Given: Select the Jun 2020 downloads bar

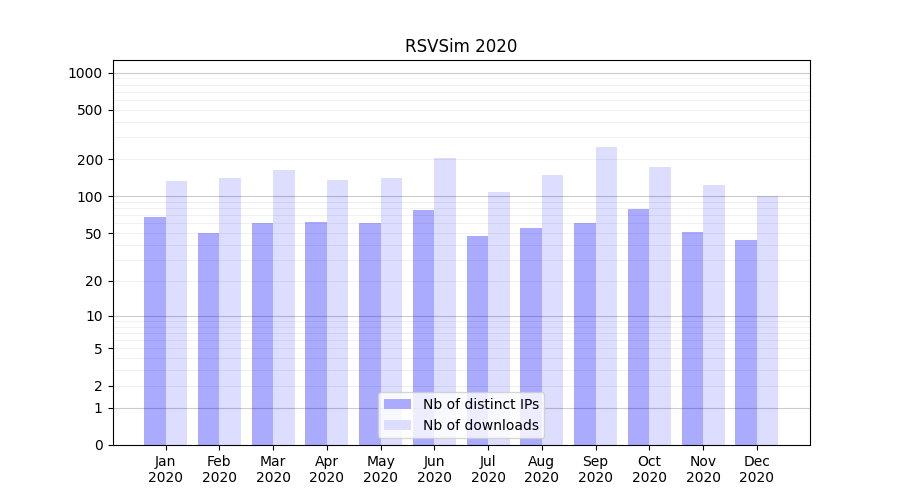Looking at the screenshot, I should pyautogui.click(x=445, y=301).
